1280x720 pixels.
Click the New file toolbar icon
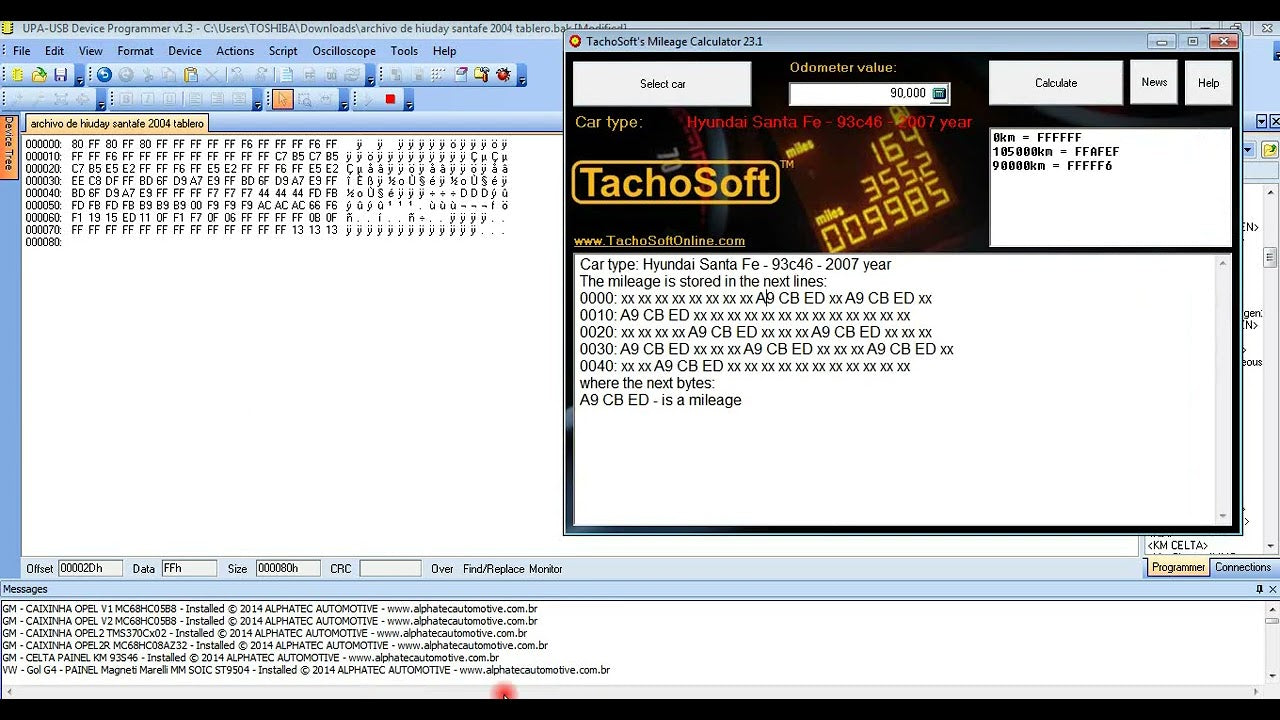click(x=17, y=75)
